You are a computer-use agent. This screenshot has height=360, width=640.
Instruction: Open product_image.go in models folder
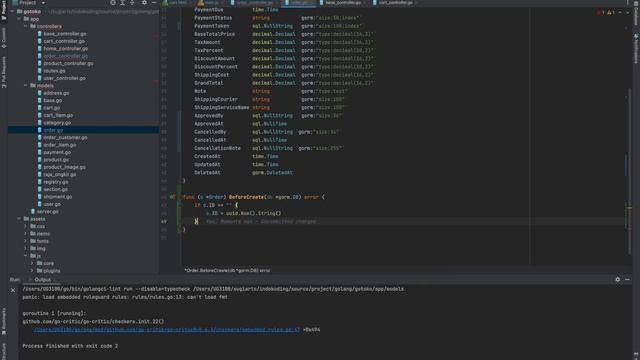pyautogui.click(x=64, y=167)
